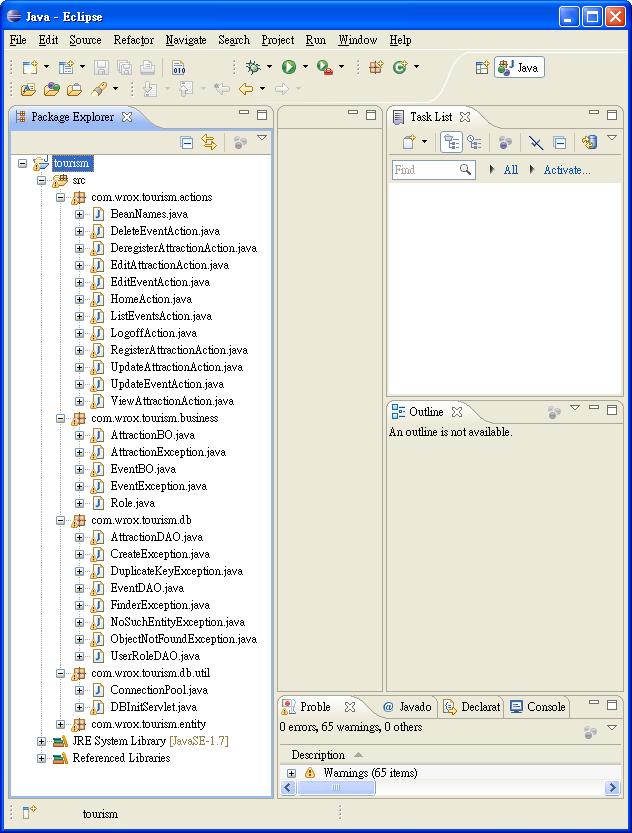The height and width of the screenshot is (833, 632).
Task: Expand the JRE System Library node
Action: pos(41,741)
